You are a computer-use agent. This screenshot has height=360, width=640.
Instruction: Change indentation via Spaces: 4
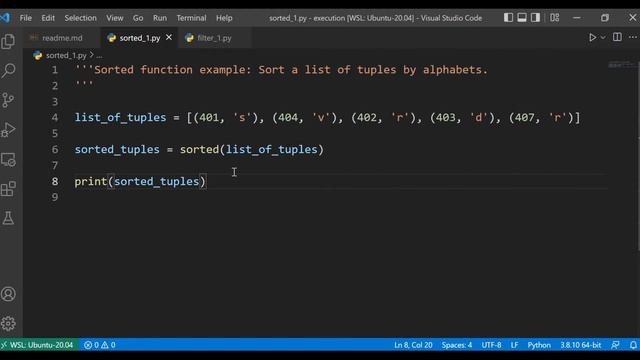457,345
